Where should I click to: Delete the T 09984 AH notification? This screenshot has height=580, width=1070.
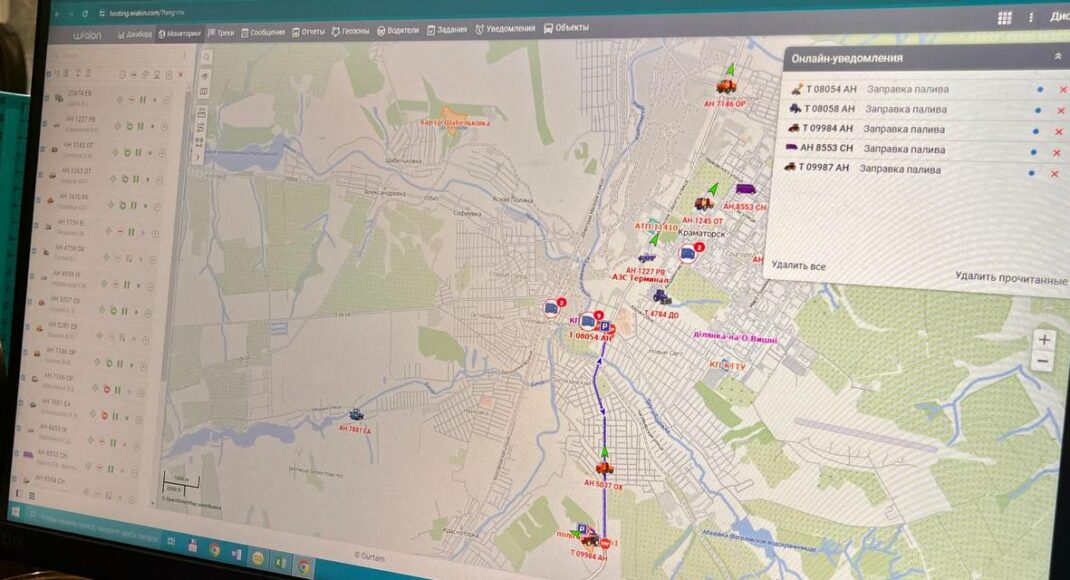tap(1058, 132)
